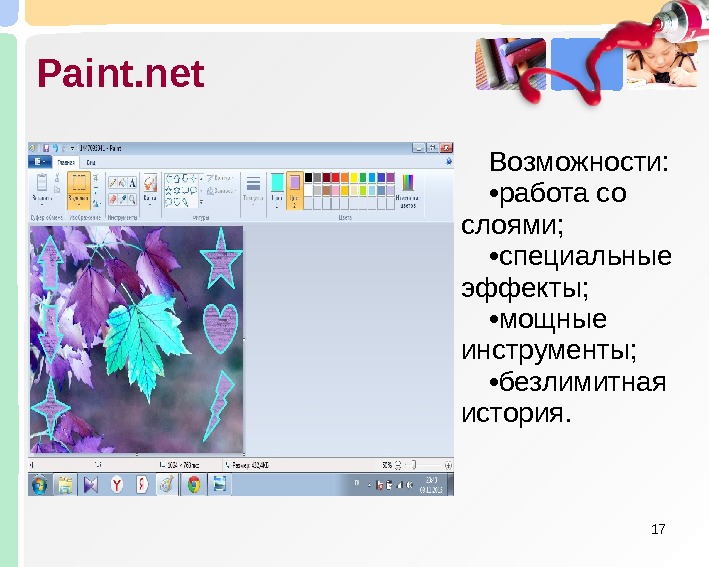This screenshot has width=709, height=567.
Task: Pick the yellow swatch in the top row
Action: pyautogui.click(x=354, y=178)
